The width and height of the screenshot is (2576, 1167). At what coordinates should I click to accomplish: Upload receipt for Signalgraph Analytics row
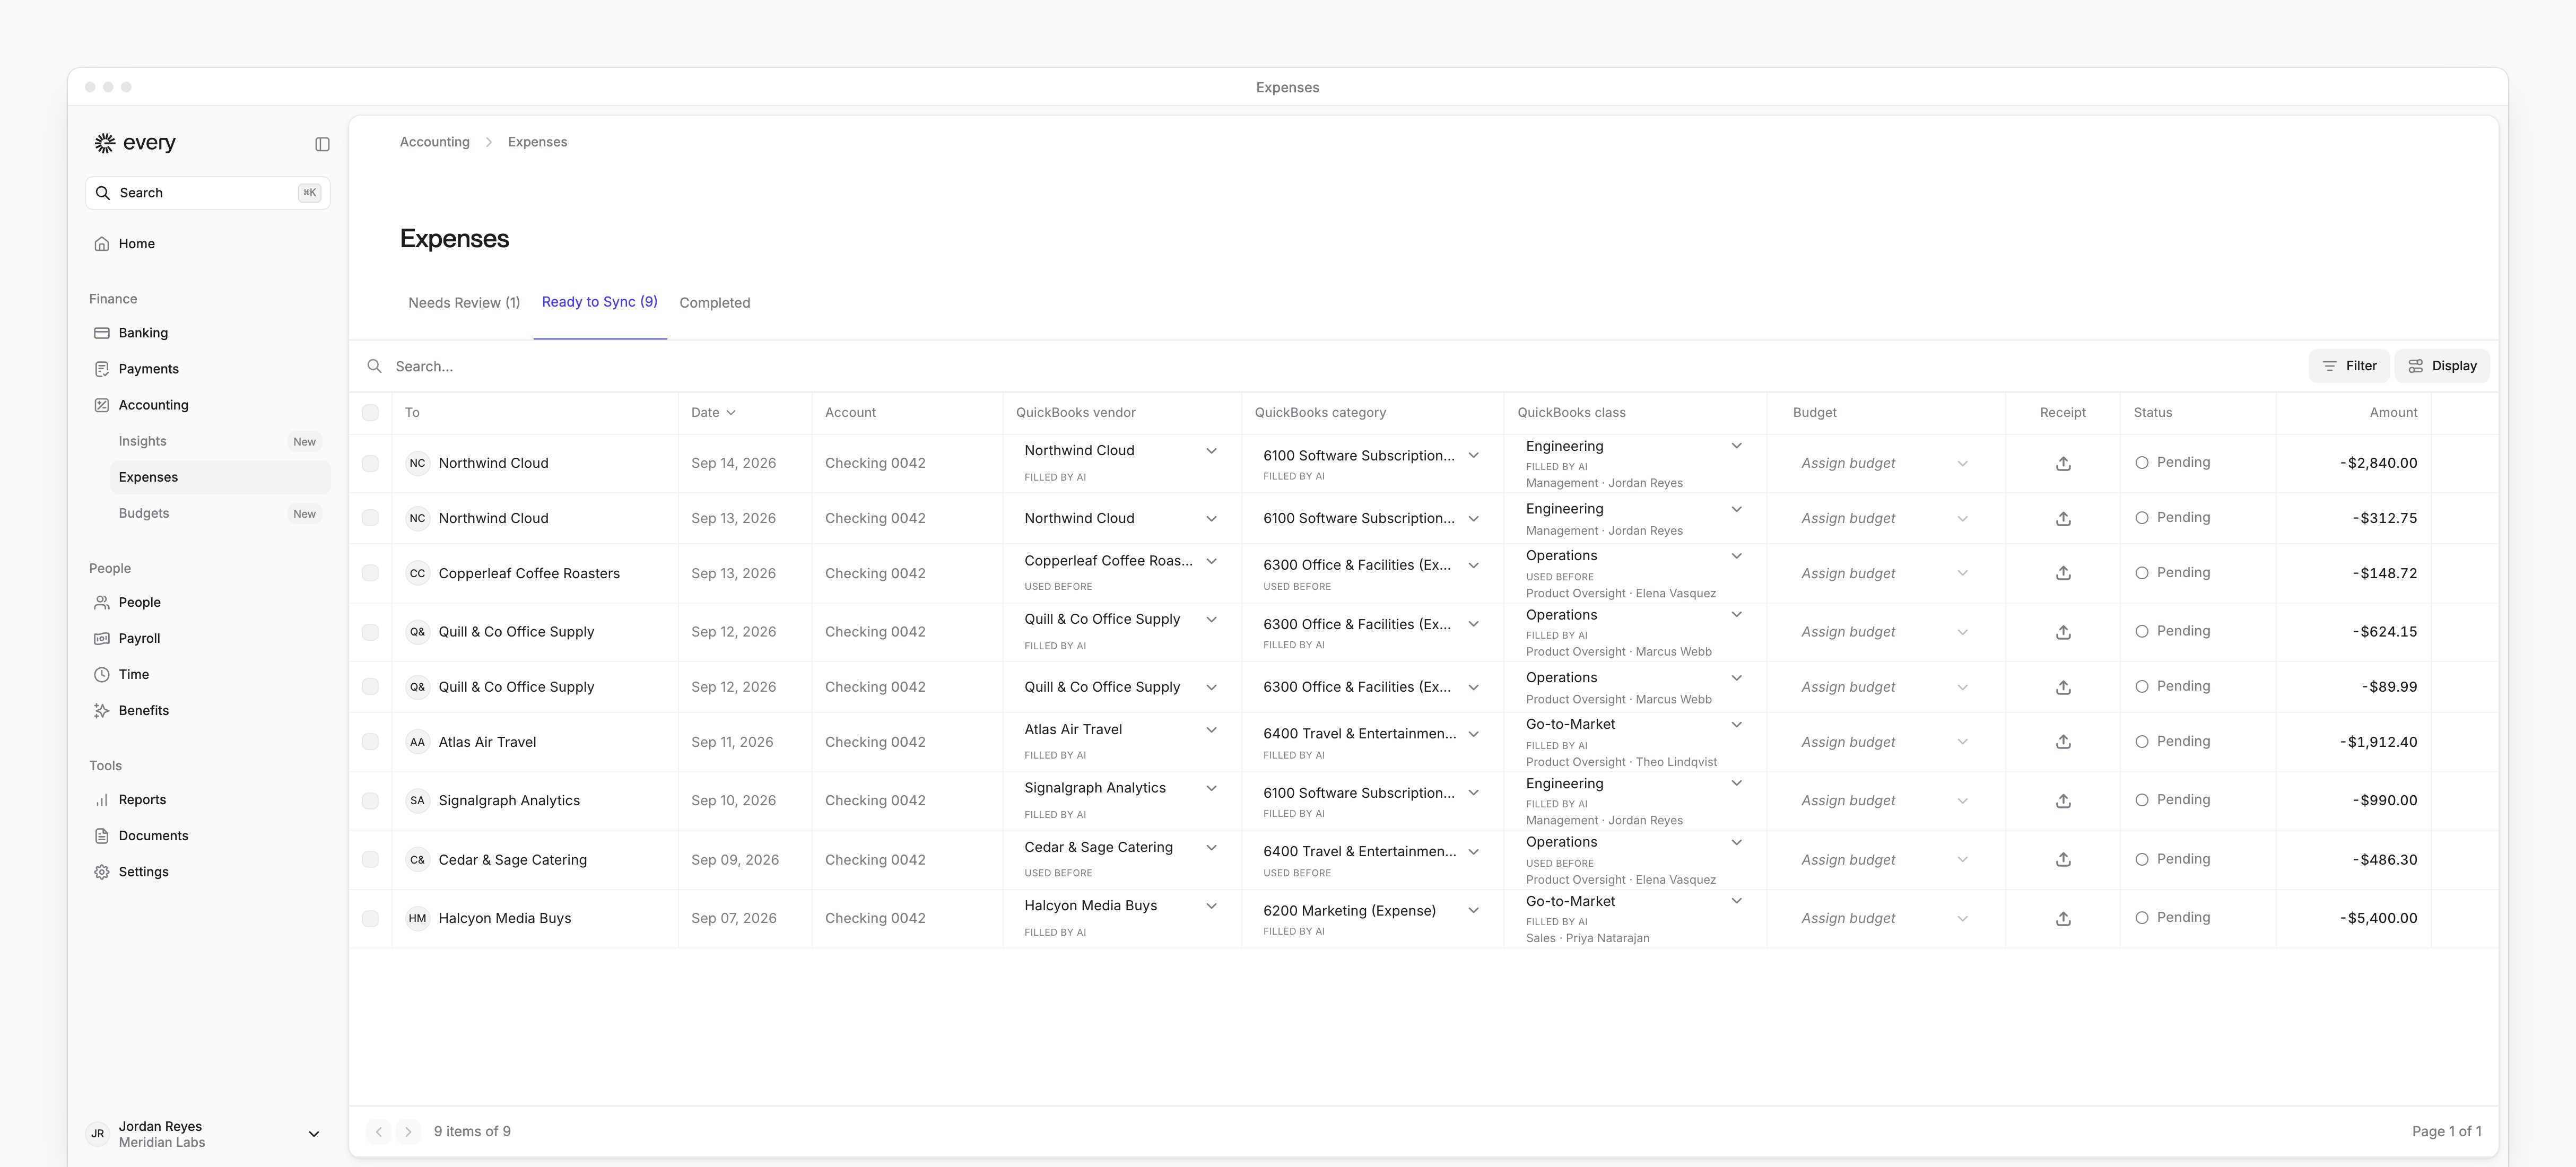coord(2063,801)
